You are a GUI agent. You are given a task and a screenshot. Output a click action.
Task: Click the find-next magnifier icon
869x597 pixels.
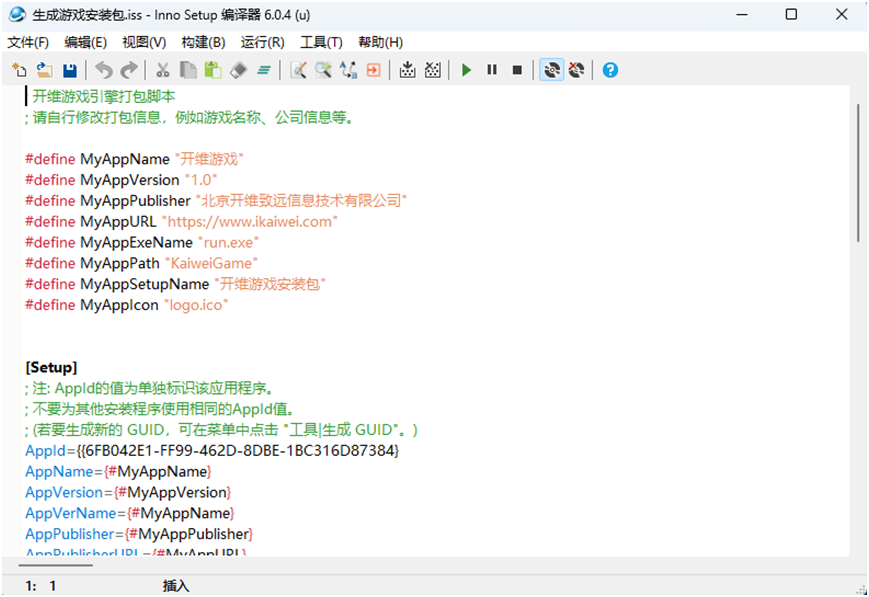(323, 70)
